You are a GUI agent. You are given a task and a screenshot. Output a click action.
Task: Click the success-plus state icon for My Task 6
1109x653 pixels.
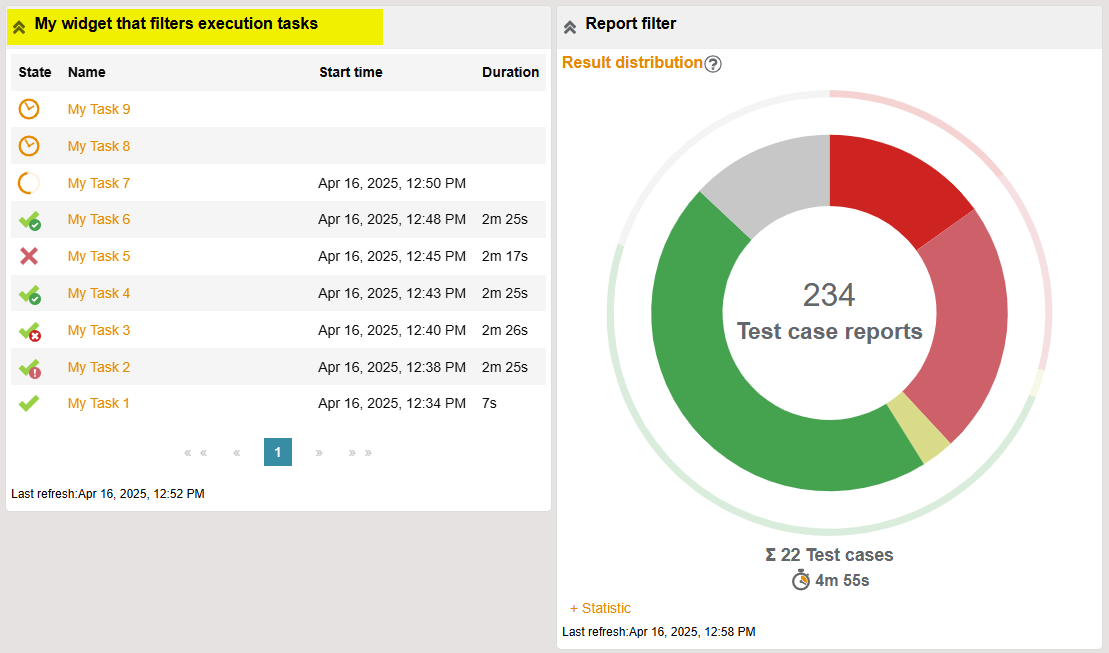pos(31,219)
